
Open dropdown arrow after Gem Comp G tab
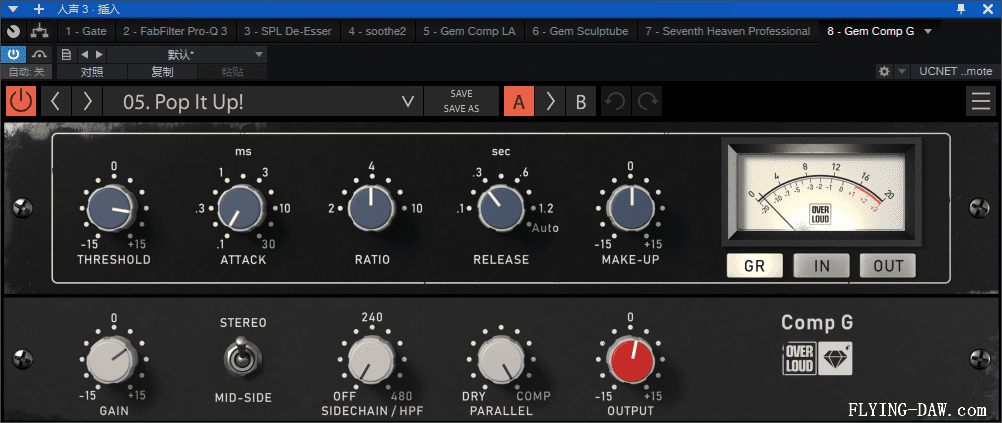pos(928,31)
